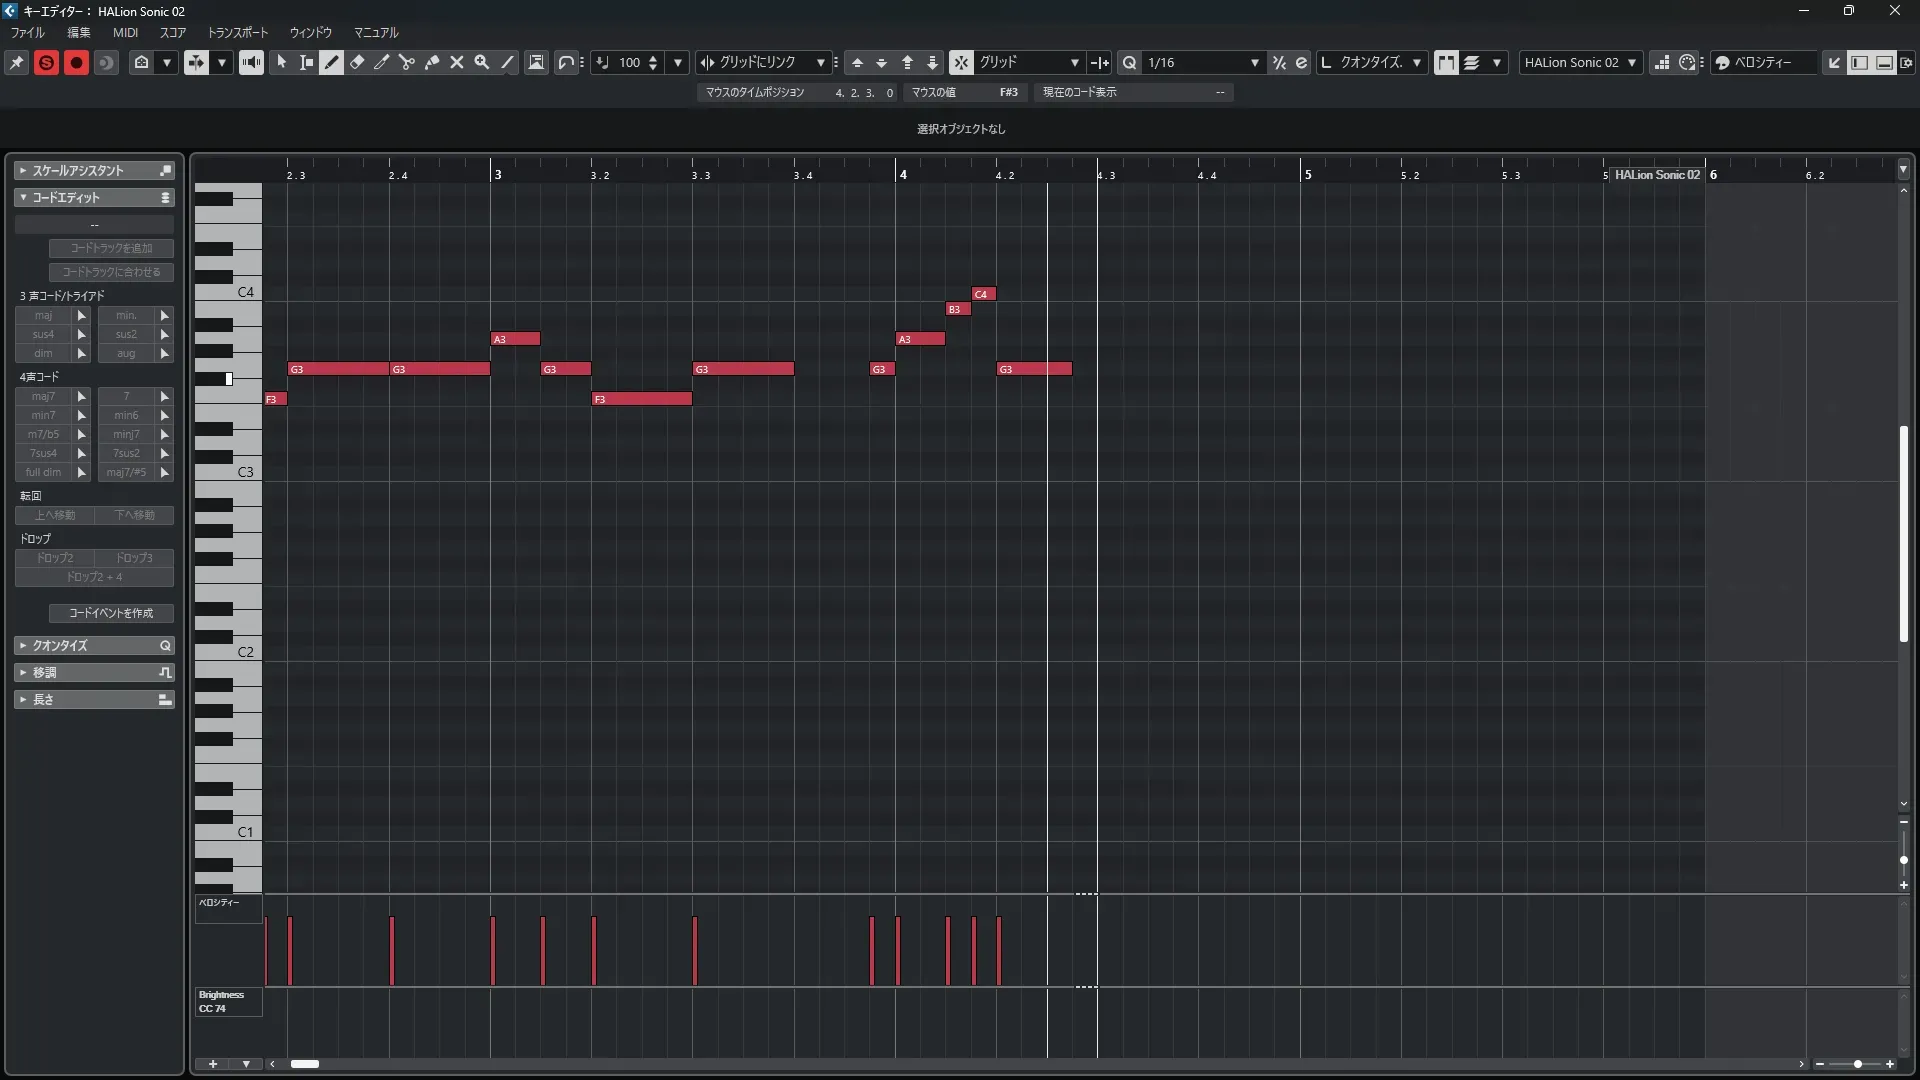Screen dimensions: 1920x1080
Task: Adjust the horizontal zoom slider
Action: pyautogui.click(x=1857, y=1064)
